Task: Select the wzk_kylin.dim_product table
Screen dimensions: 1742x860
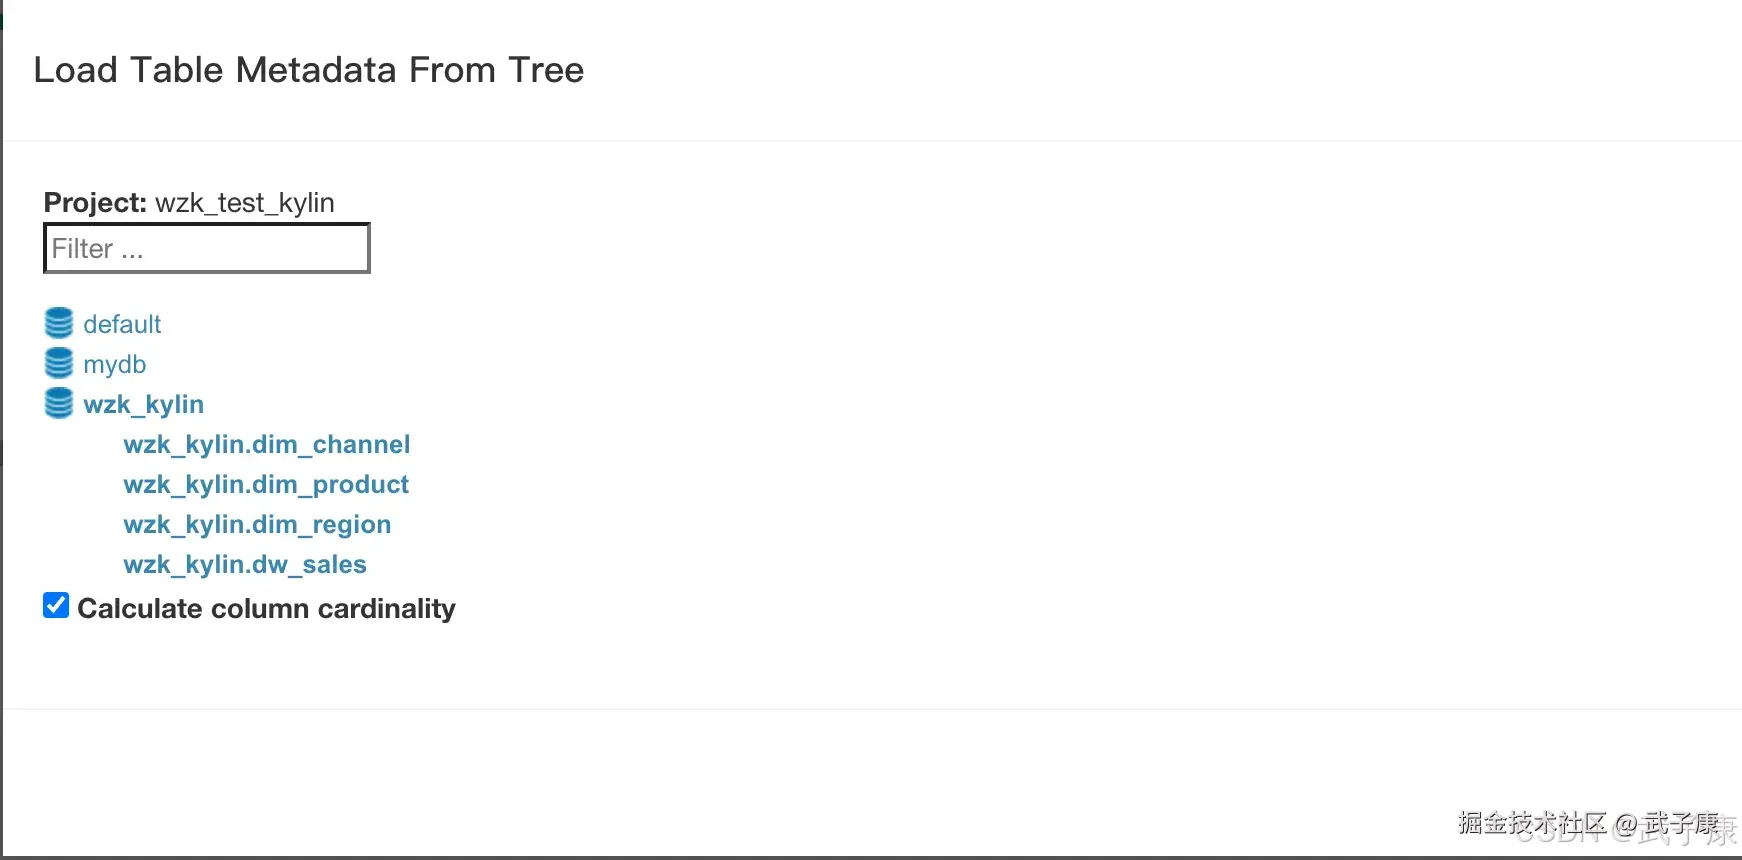Action: 266,484
